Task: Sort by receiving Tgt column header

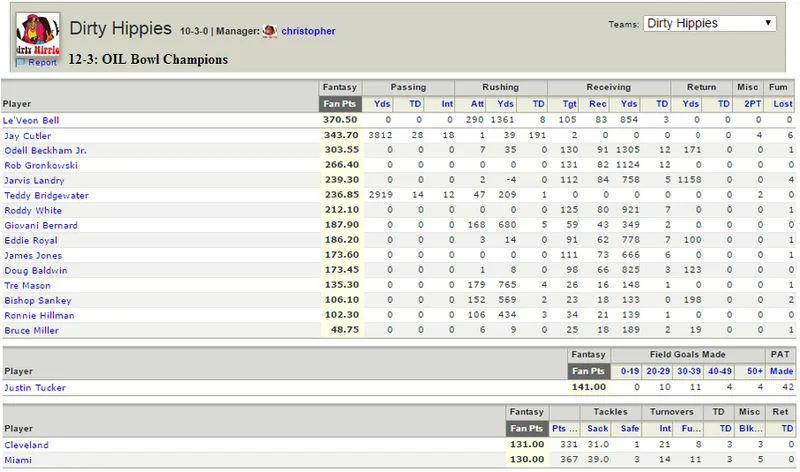Action: [569, 104]
